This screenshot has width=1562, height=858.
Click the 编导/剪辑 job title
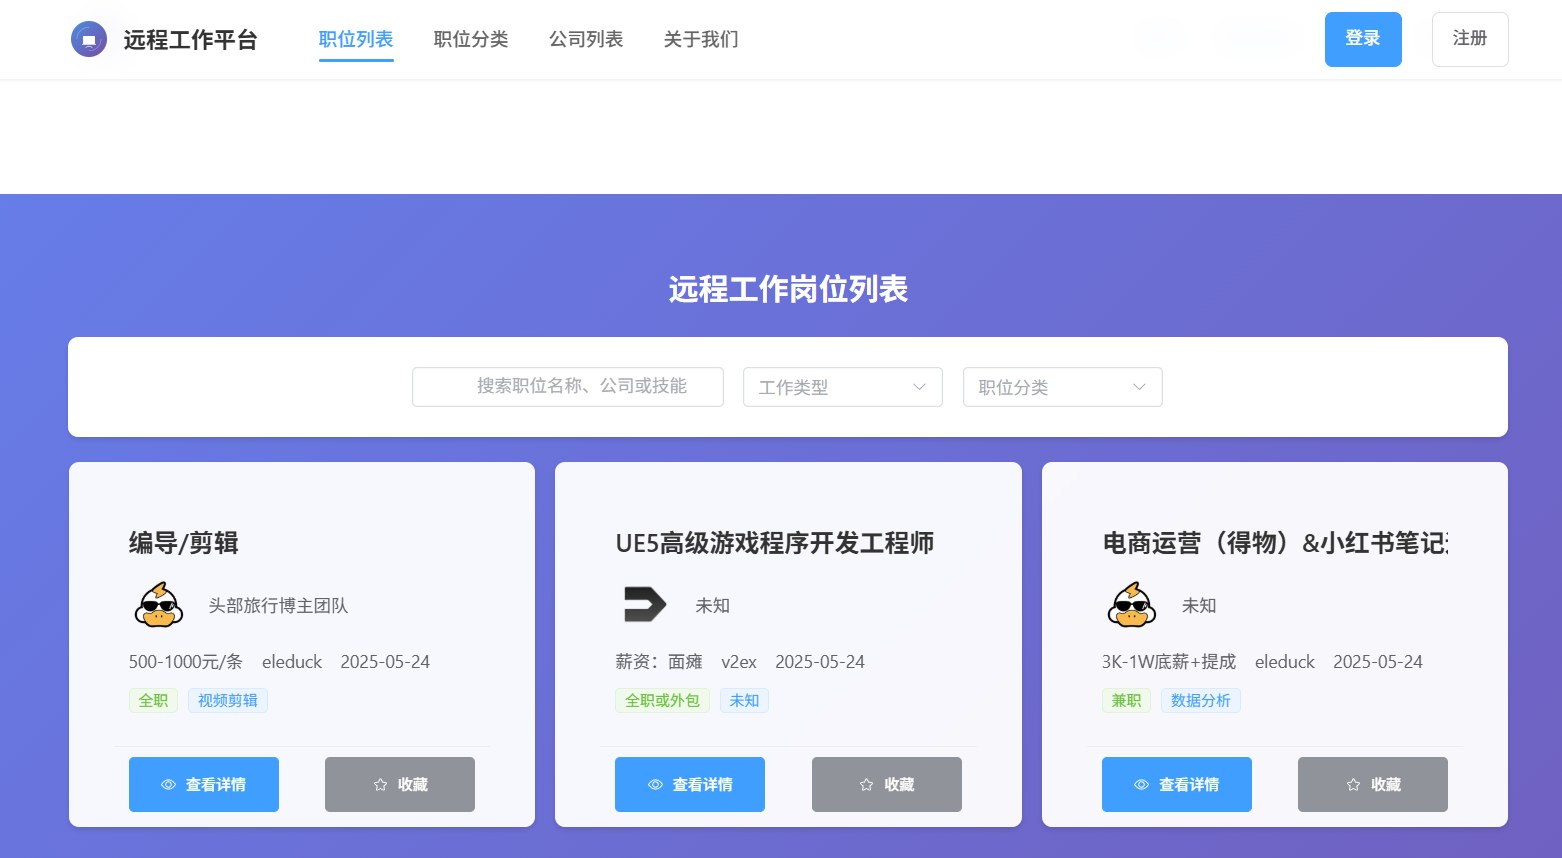click(x=184, y=543)
